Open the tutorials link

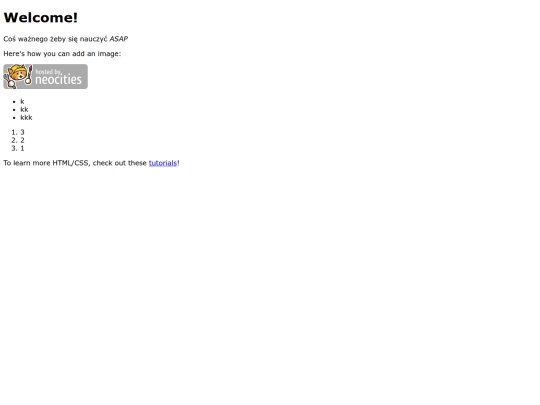(163, 163)
